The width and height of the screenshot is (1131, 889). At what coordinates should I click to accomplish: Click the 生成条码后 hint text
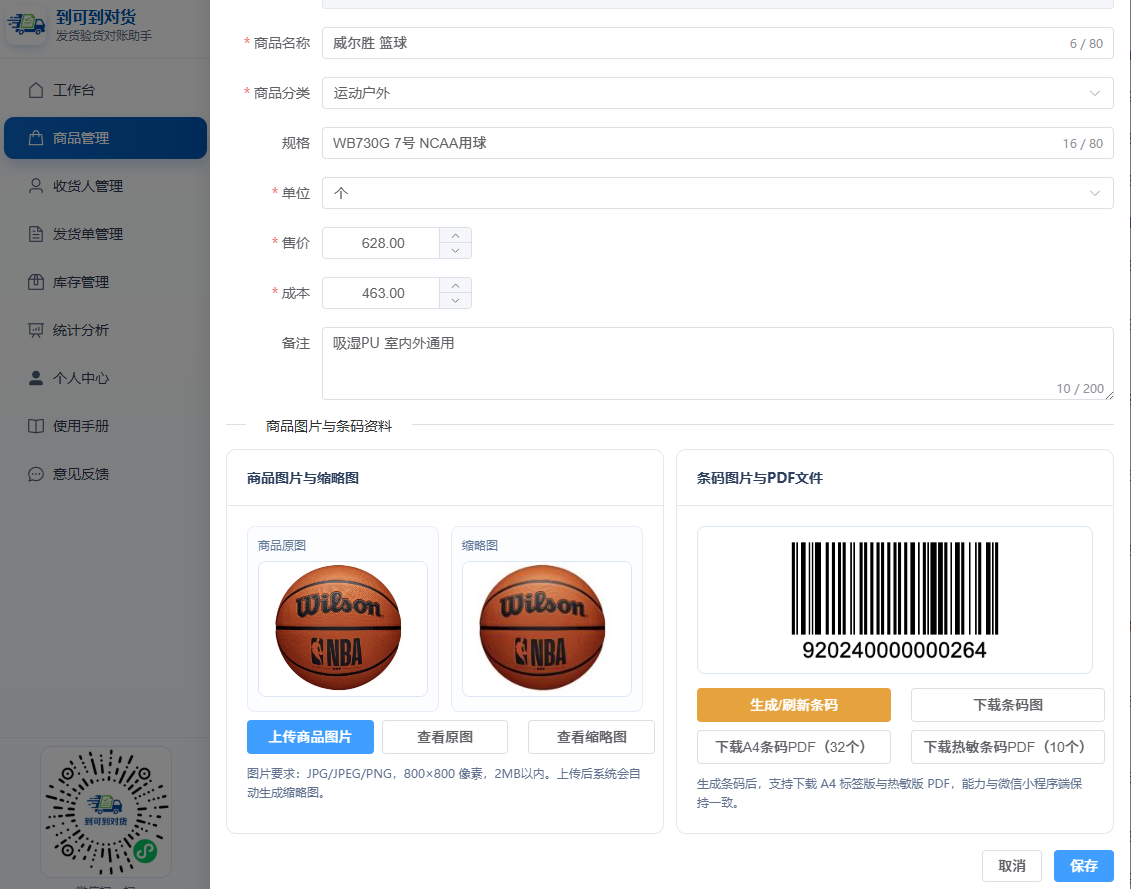point(889,793)
